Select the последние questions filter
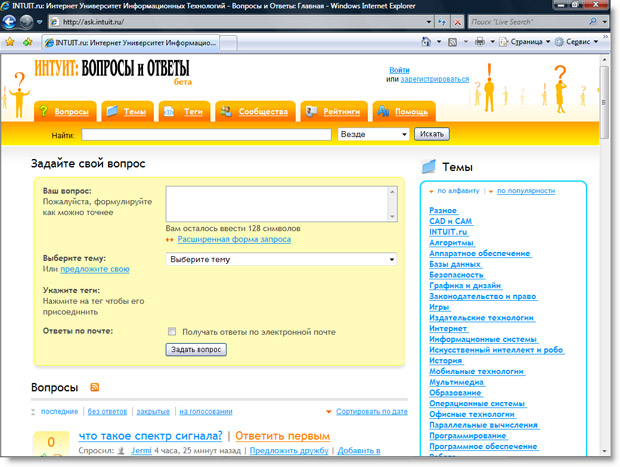 tap(59, 412)
